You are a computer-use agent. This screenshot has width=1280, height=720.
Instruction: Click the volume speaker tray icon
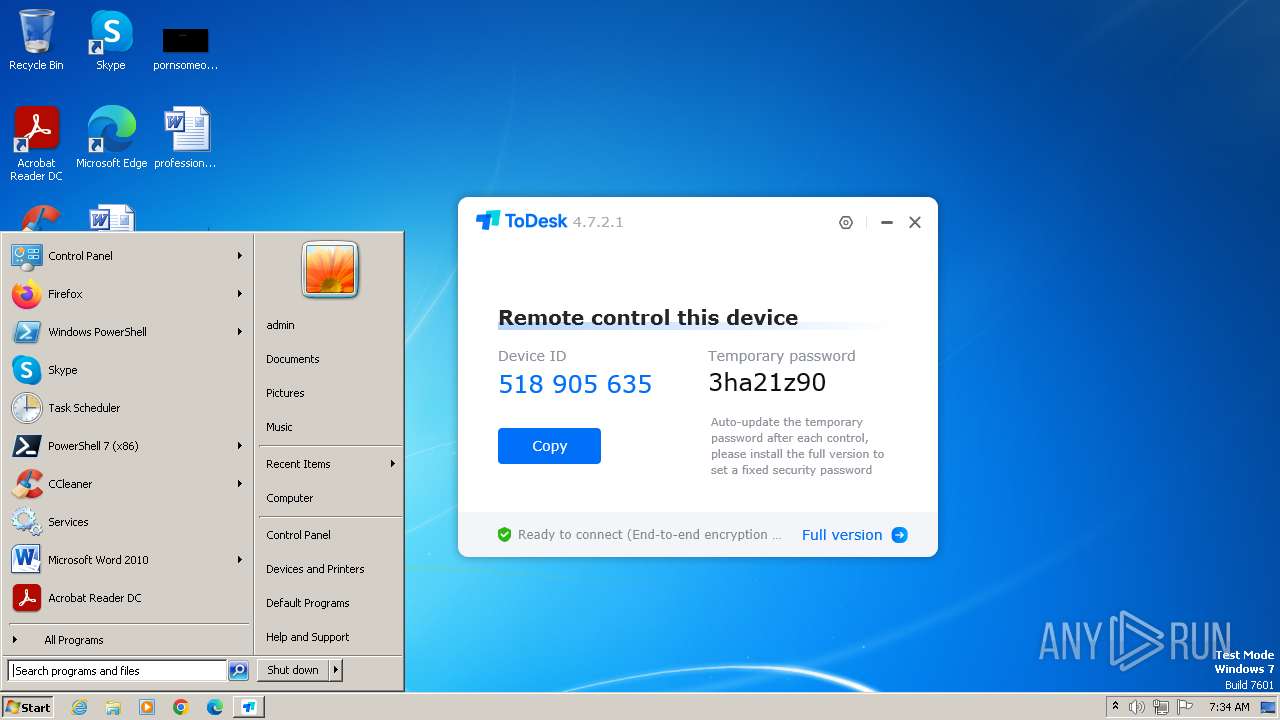(x=1137, y=707)
